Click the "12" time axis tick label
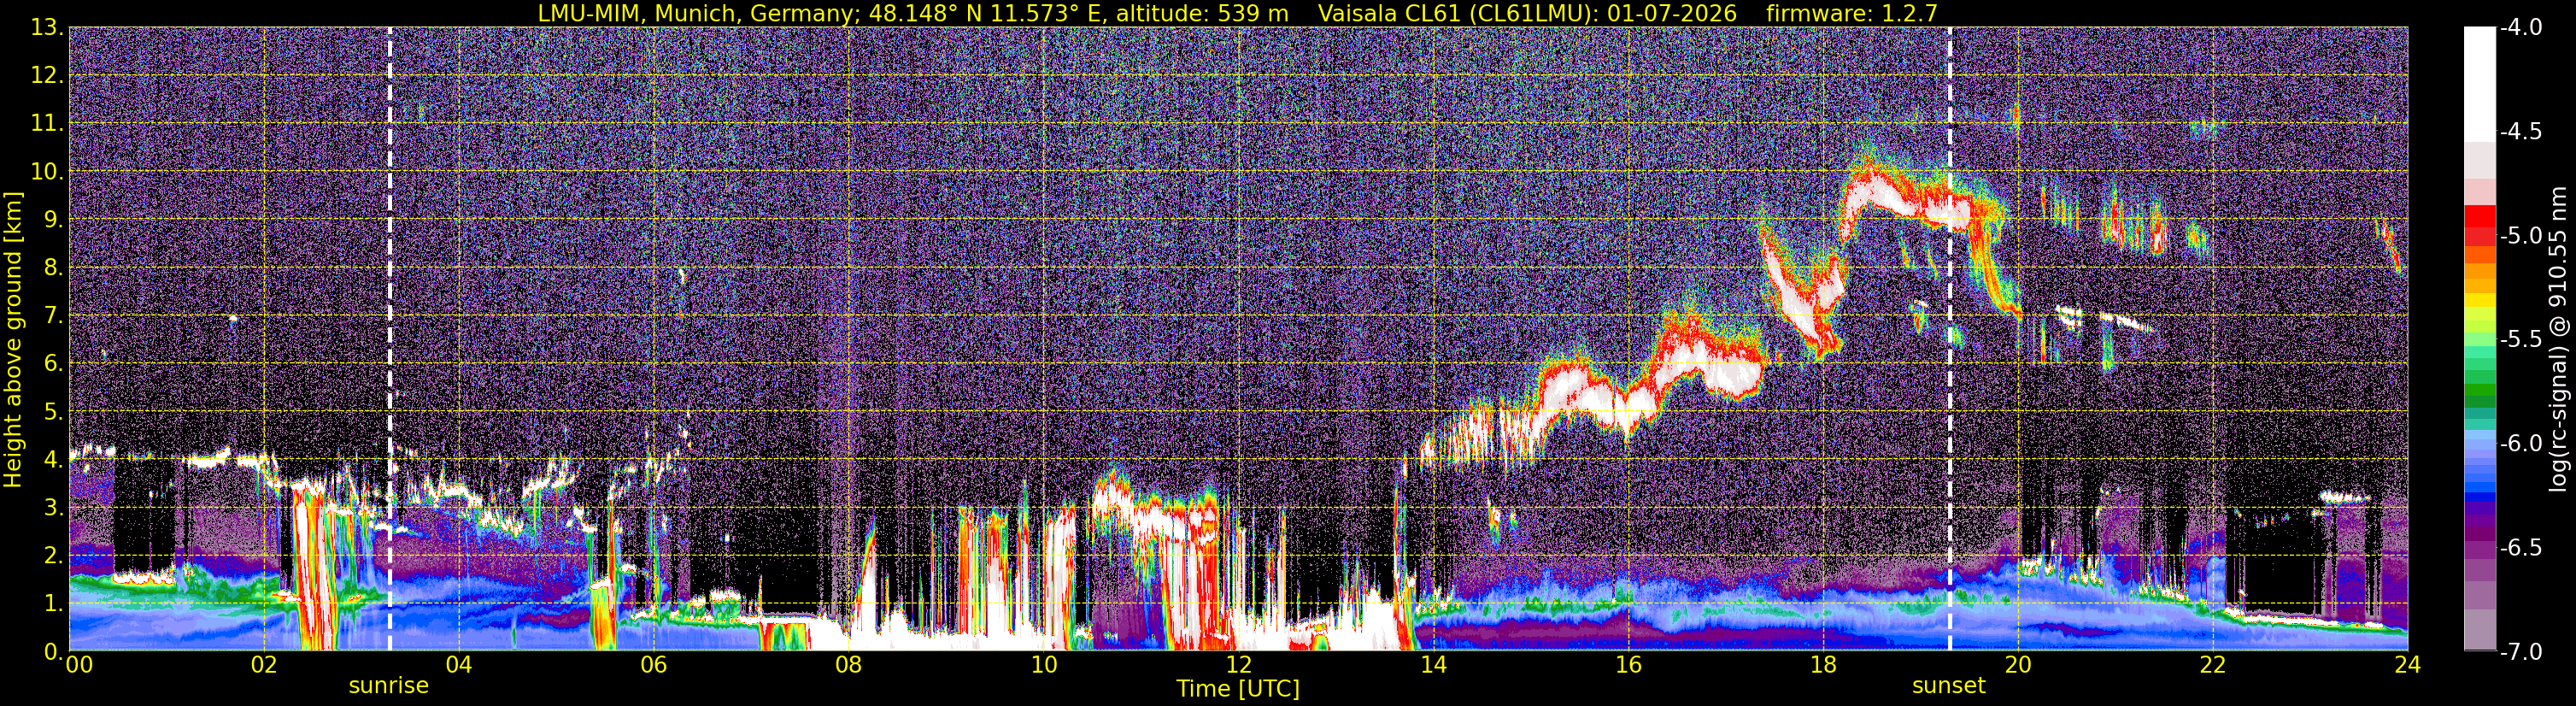 [x=1238, y=666]
